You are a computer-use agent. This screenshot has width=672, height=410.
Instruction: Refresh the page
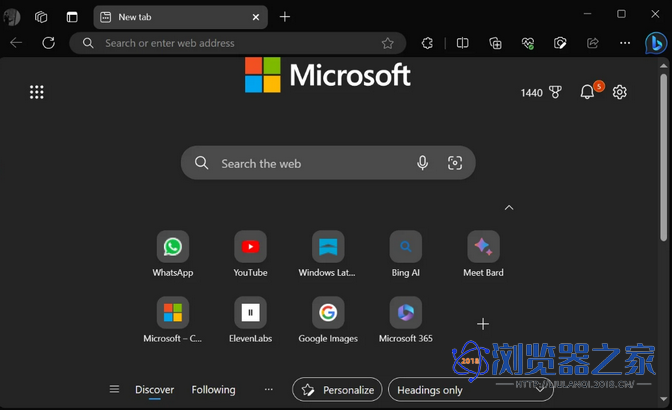(48, 43)
